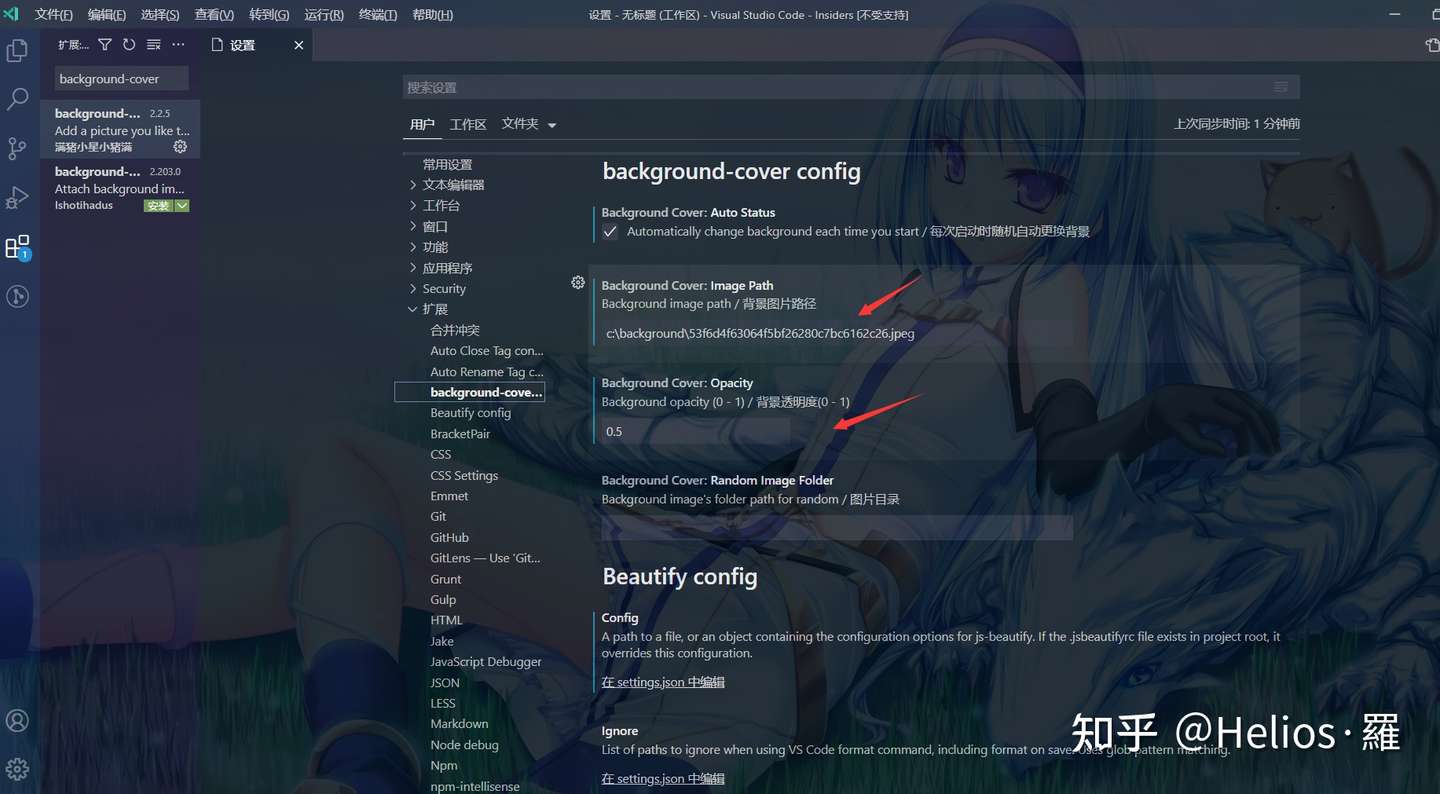Open the Accounts menu icon

tap(17, 721)
